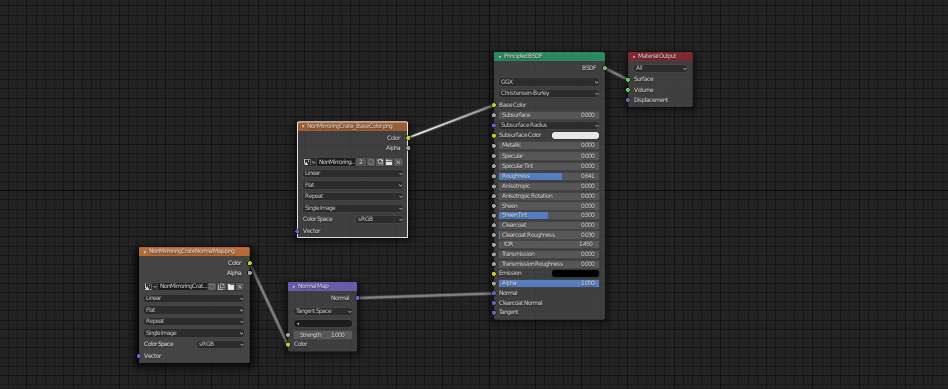Unlink image with X in BaseColor node
Screen dimensions: 948x389
(398, 162)
